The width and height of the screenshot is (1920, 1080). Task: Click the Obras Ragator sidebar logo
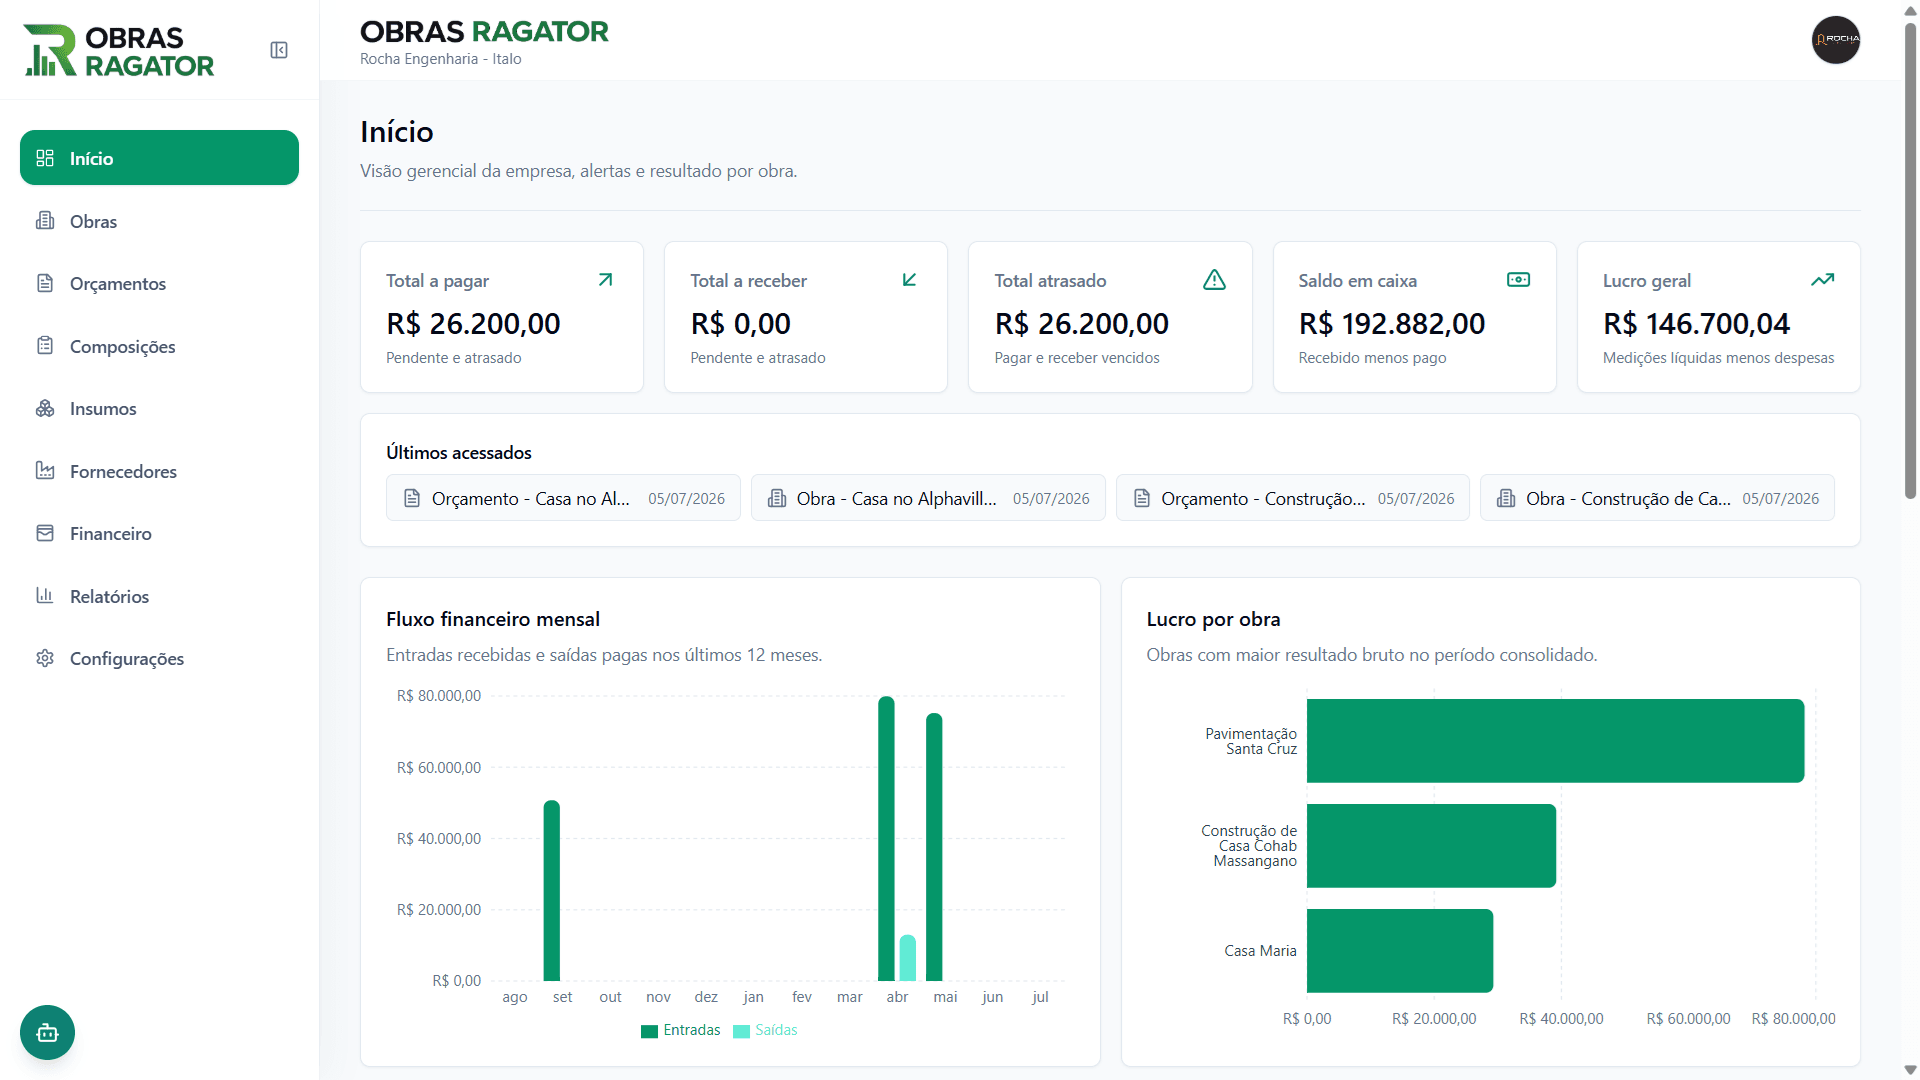[119, 50]
